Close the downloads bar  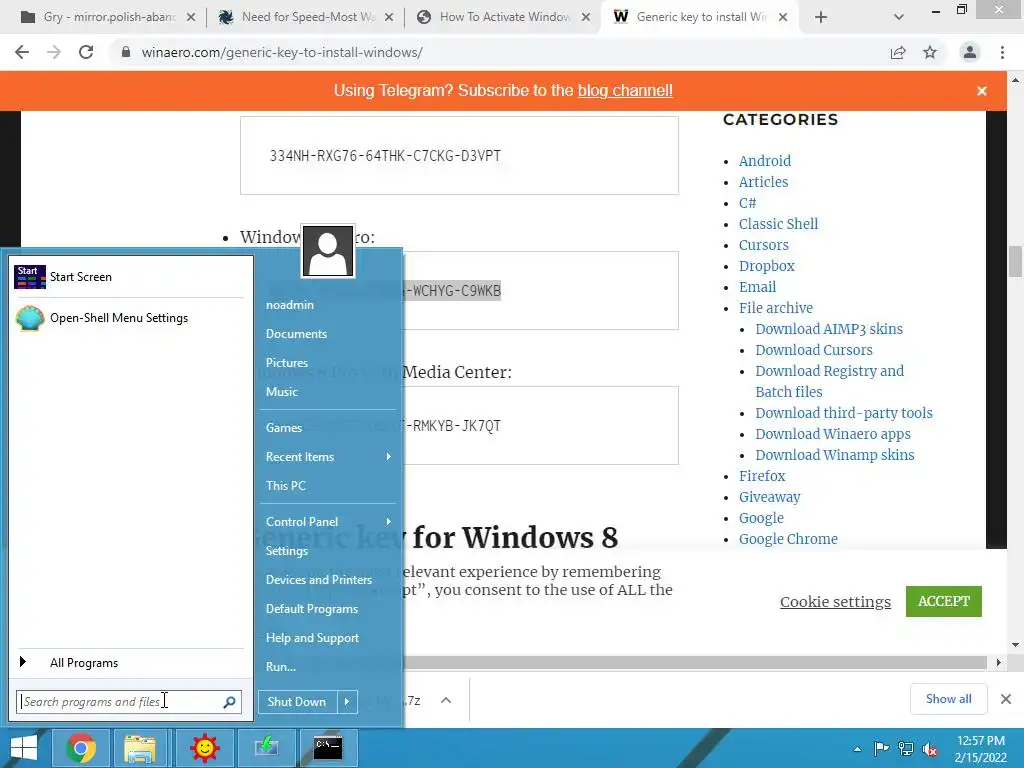pyautogui.click(x=1006, y=699)
